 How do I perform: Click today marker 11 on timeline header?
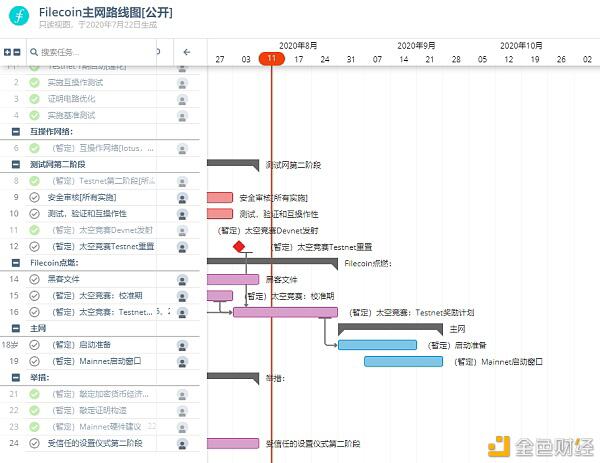272,59
